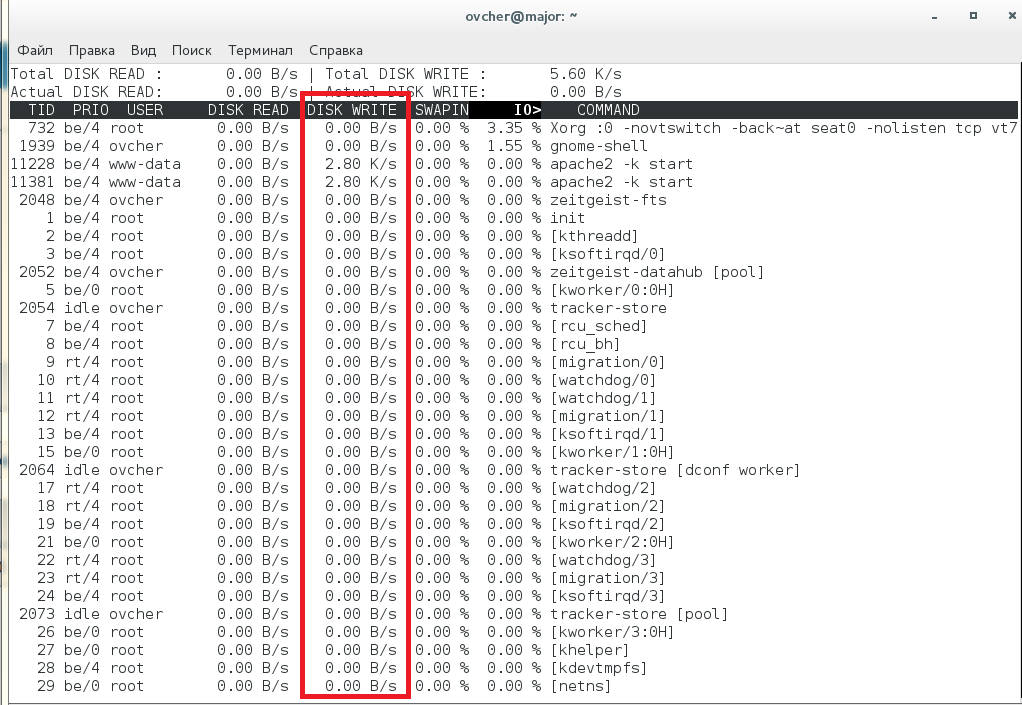Select the [kworker/2:0H] process row
1022x705 pixels.
[x=514, y=543]
